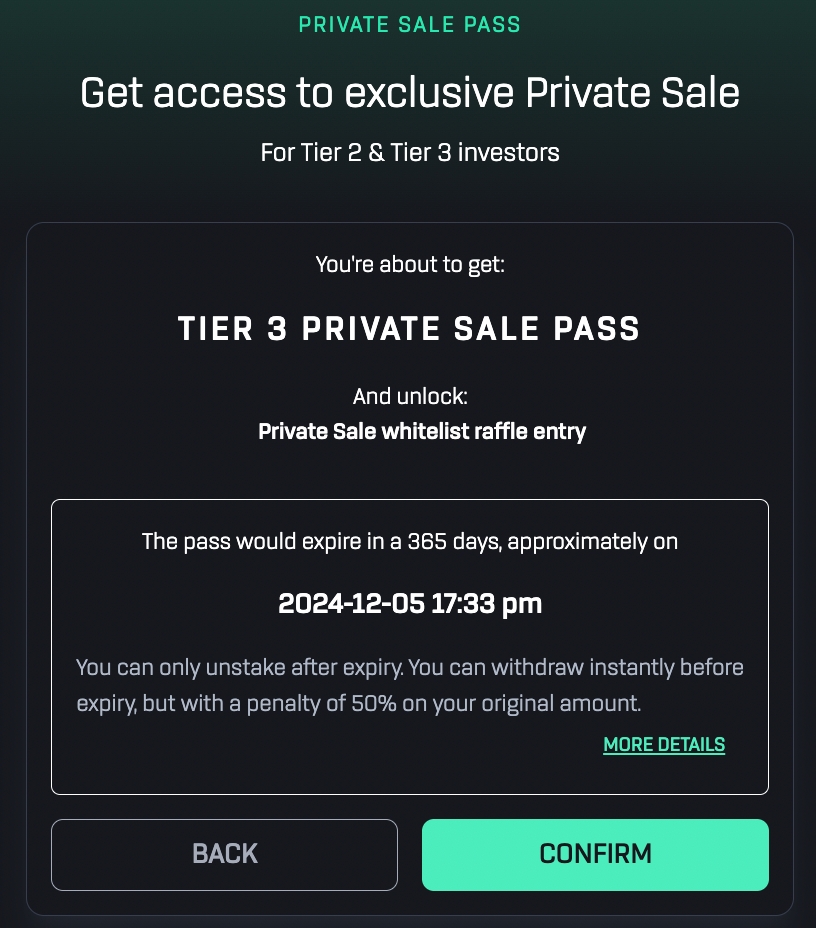Viewport: 816px width, 928px height.
Task: Click 'For Tier 2 & Tier 3 investors' subtitle
Action: [x=410, y=153]
